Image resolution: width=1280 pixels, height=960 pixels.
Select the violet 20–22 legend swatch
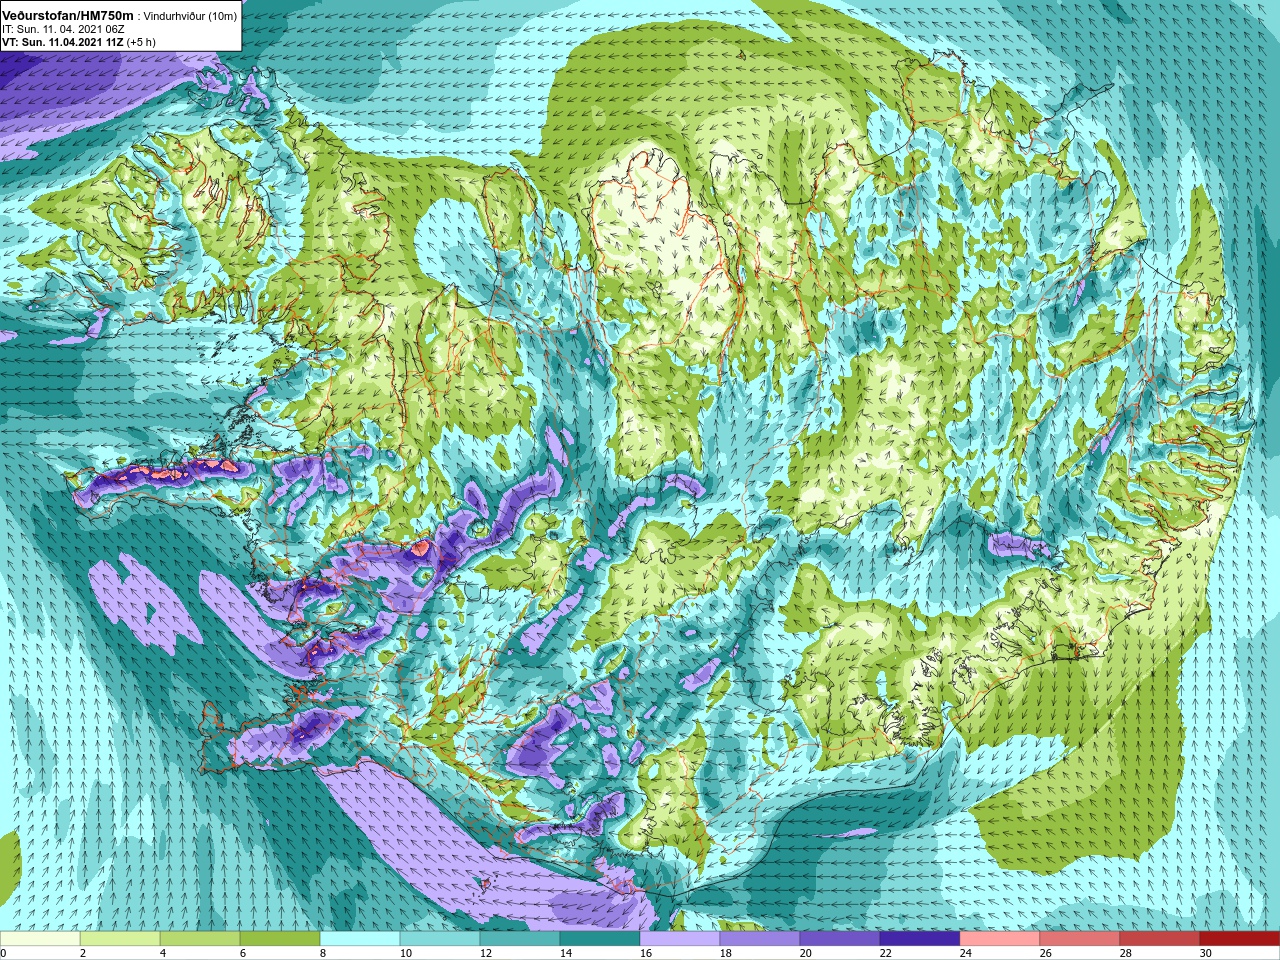pos(840,939)
